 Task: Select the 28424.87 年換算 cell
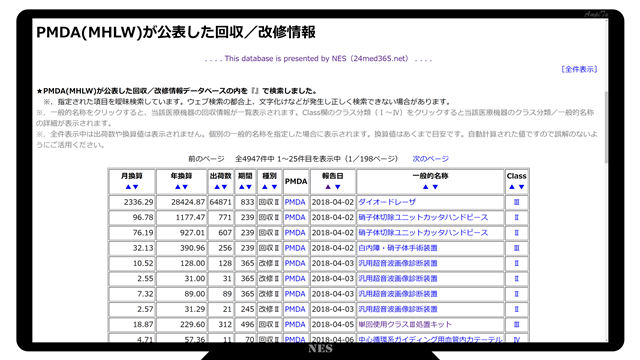(181, 202)
